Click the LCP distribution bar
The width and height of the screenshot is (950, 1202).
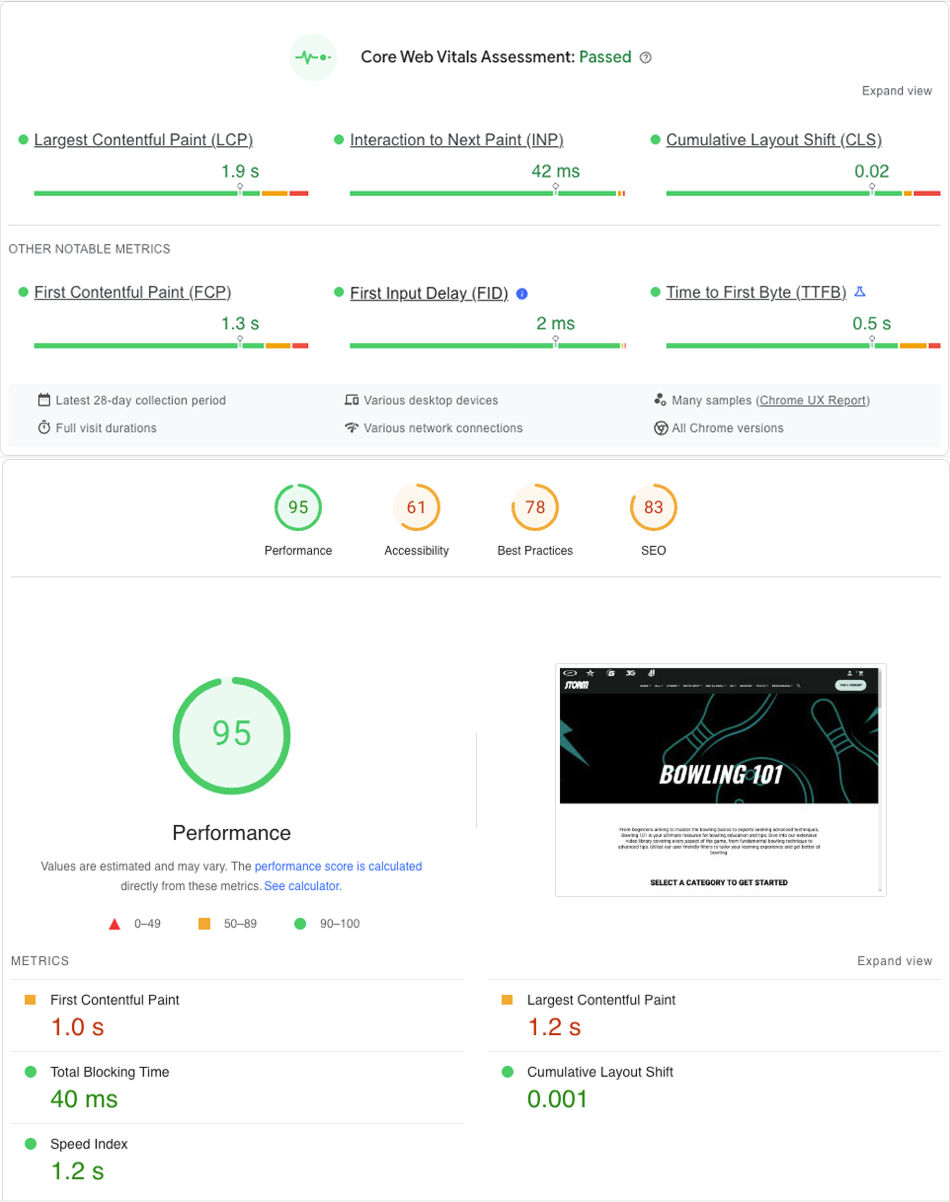[x=171, y=193]
